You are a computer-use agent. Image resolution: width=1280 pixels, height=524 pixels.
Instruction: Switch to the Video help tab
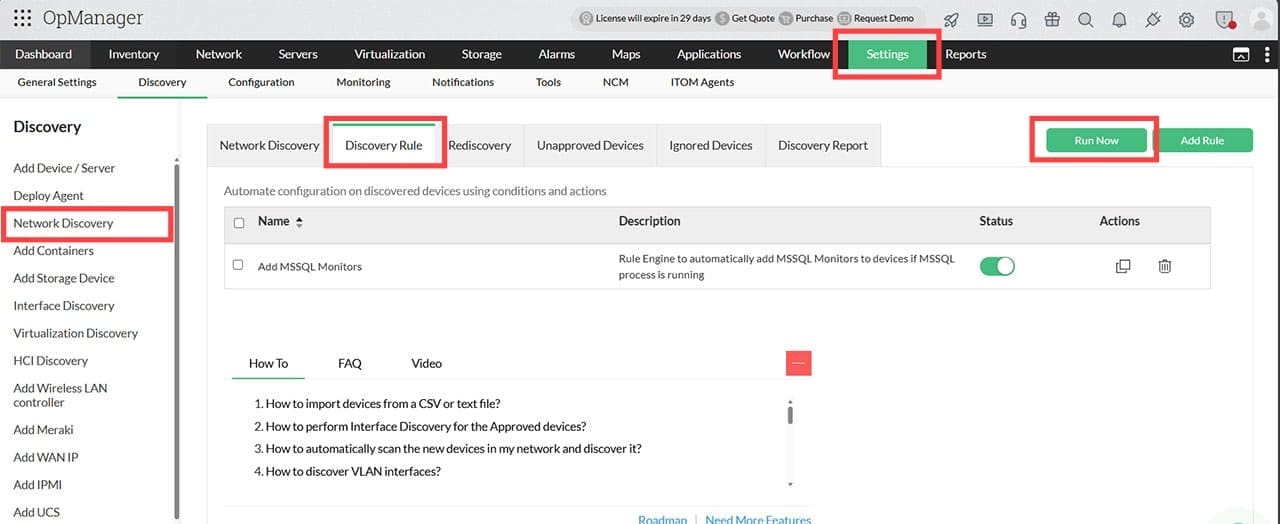click(x=427, y=363)
